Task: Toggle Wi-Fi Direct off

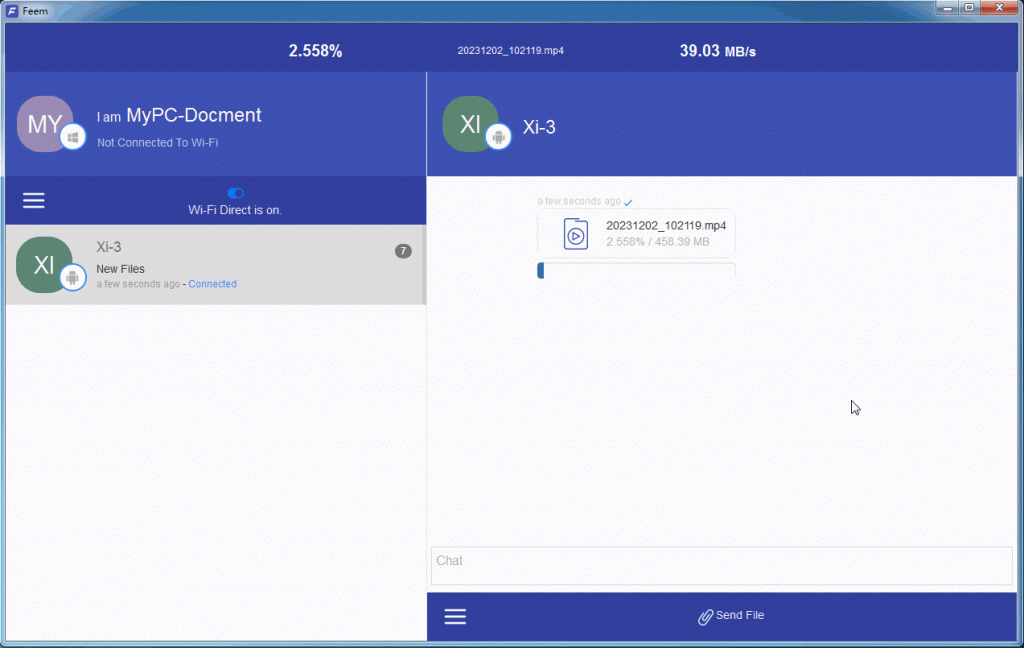Action: tap(235, 194)
